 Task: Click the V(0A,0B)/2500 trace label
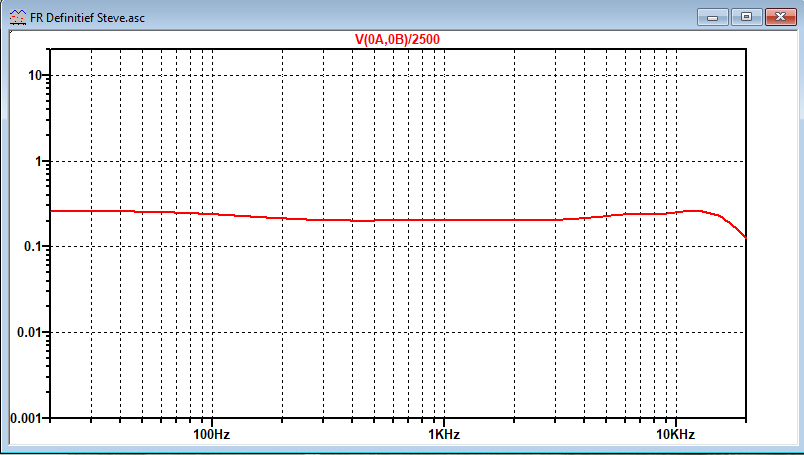(397, 39)
